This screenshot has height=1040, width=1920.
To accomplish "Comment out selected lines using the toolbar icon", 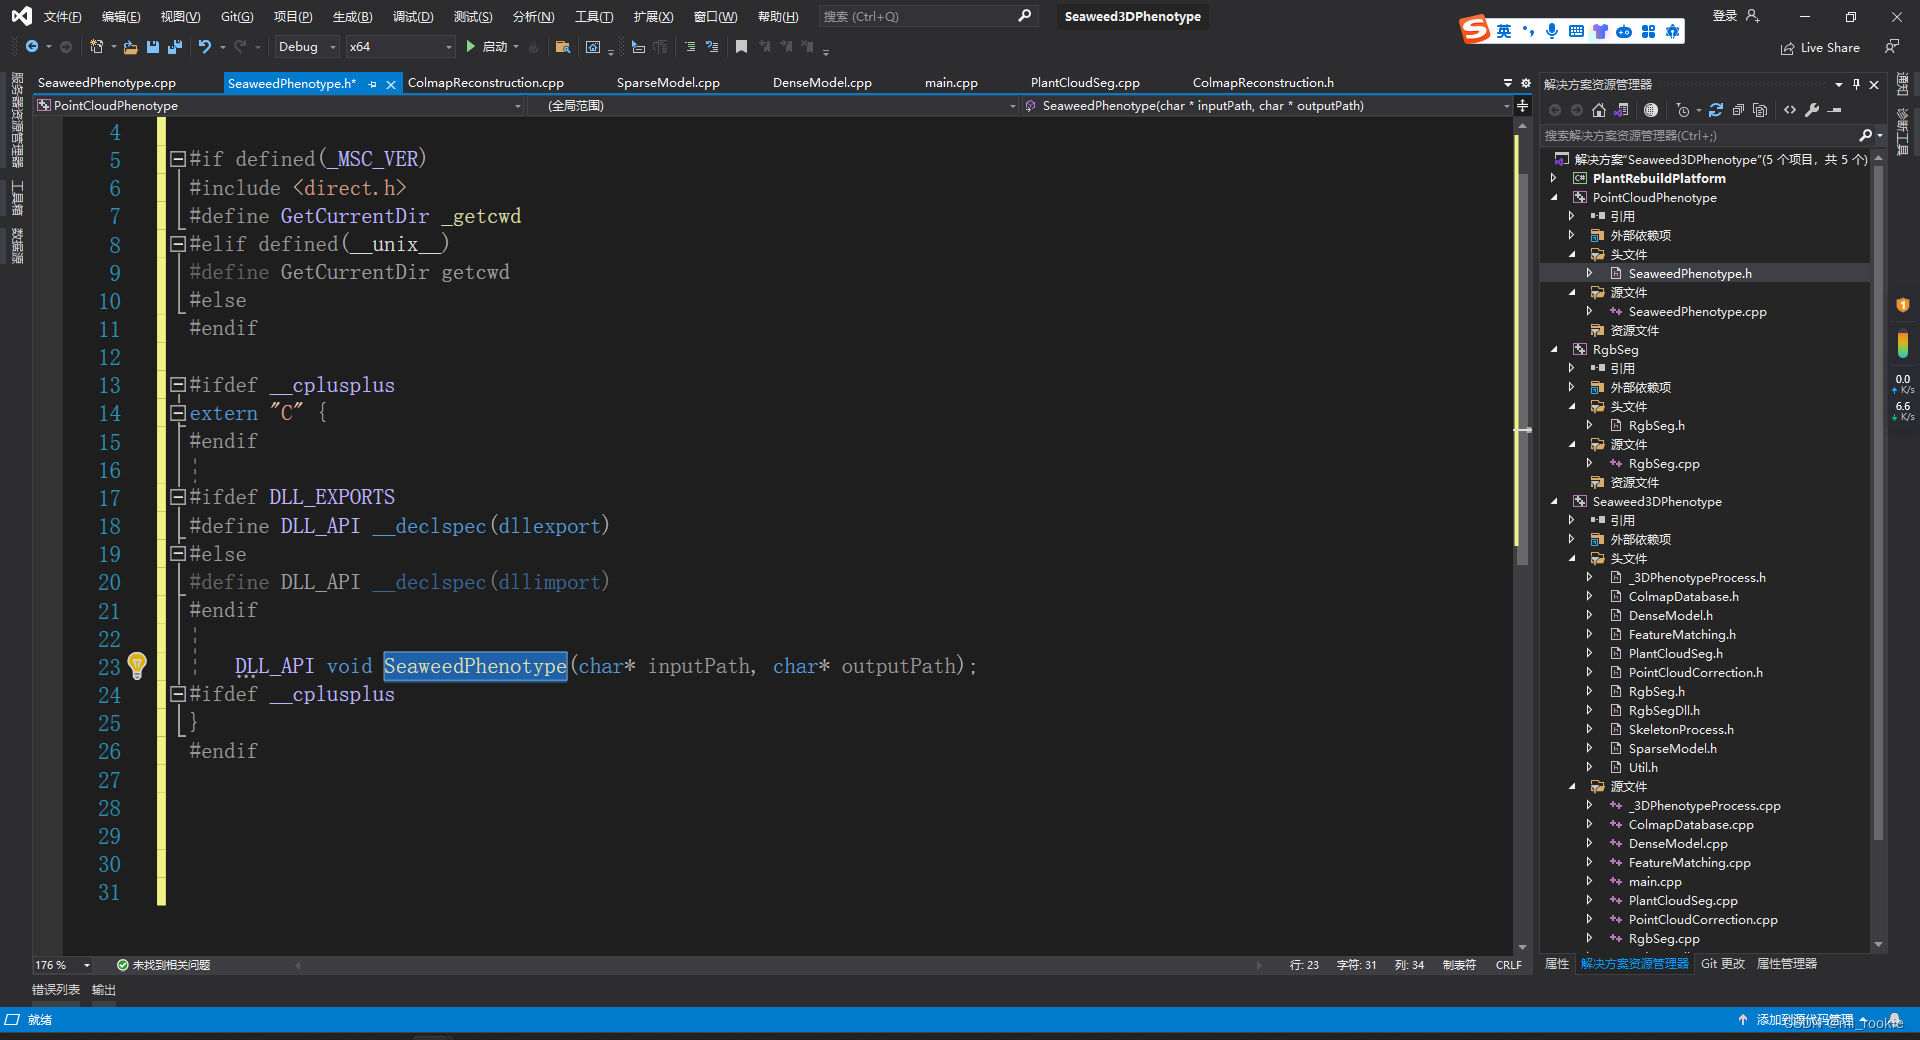I will coord(690,47).
